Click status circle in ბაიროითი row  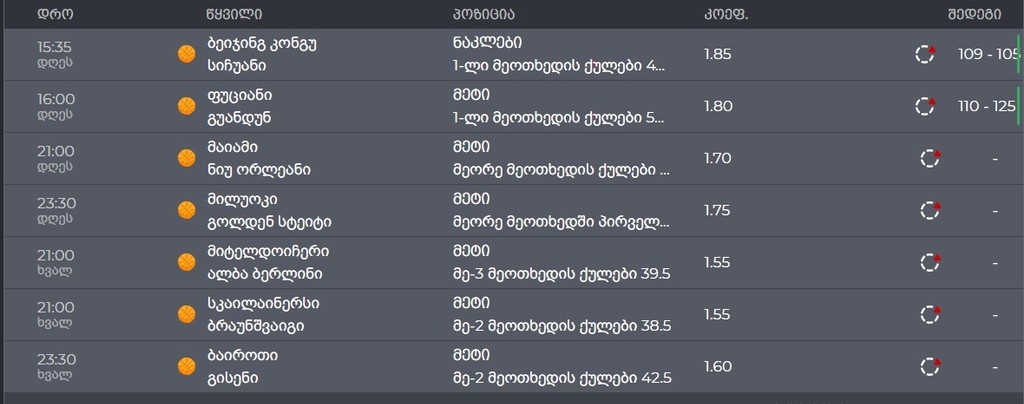[930, 366]
